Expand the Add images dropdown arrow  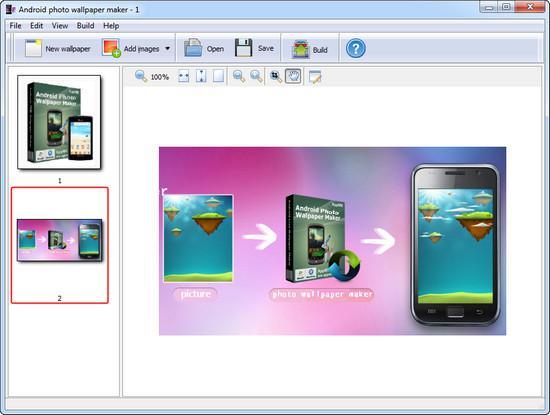pyautogui.click(x=168, y=48)
